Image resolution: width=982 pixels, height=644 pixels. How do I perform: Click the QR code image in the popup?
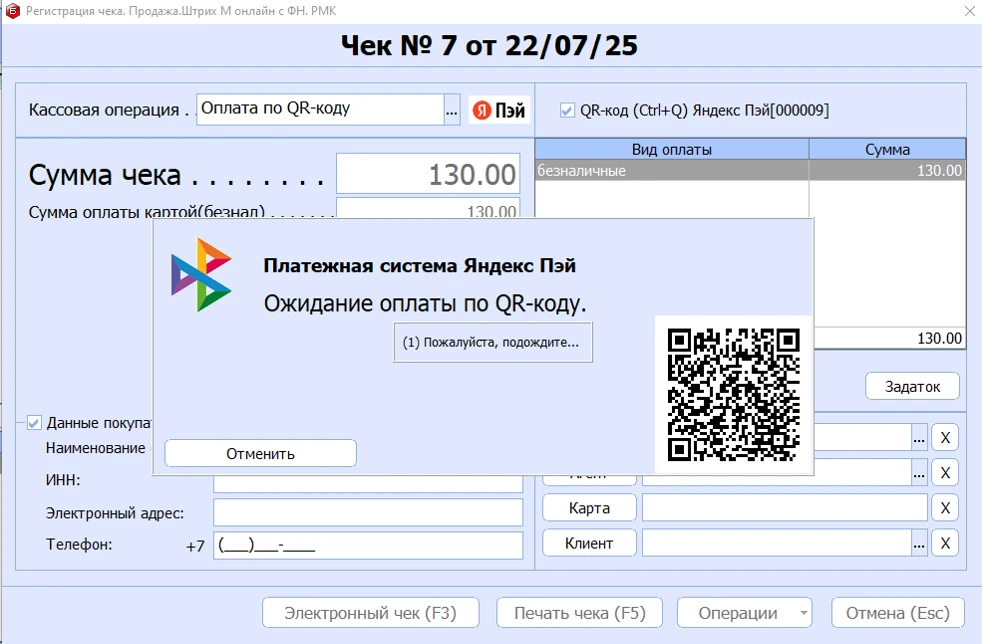point(733,395)
